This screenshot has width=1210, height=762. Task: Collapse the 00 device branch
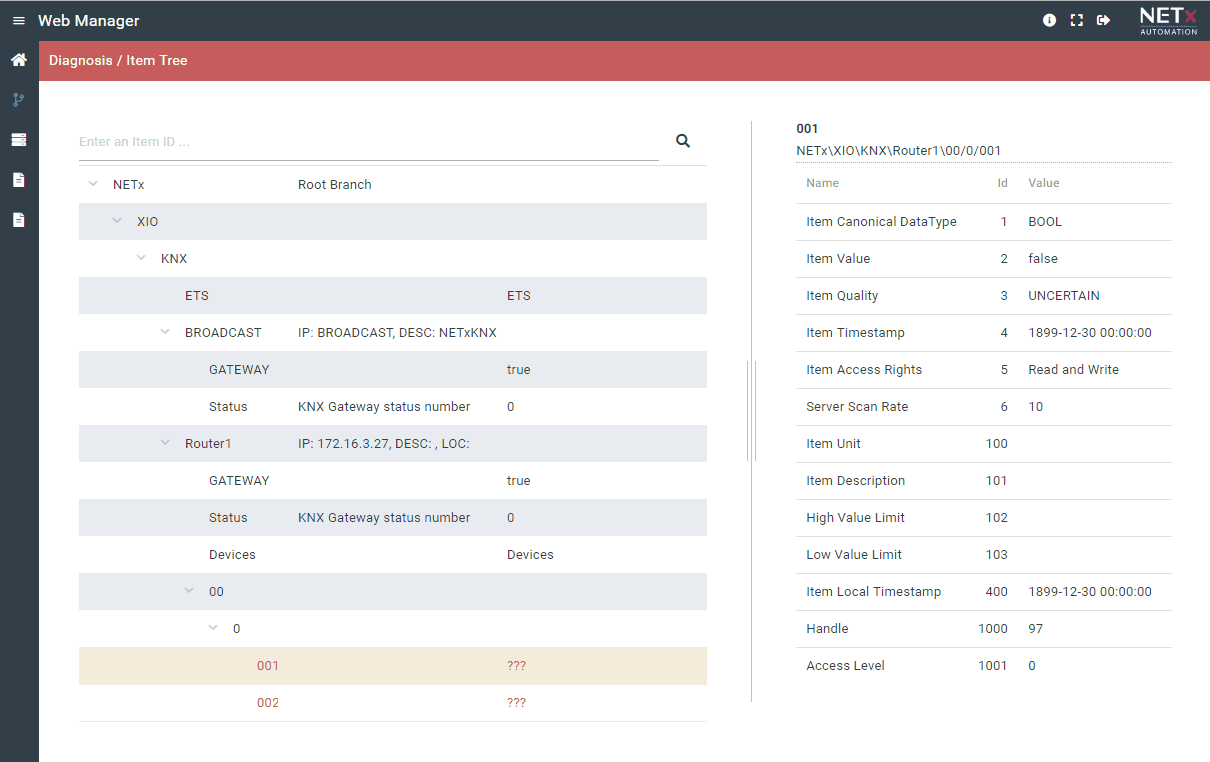point(189,591)
